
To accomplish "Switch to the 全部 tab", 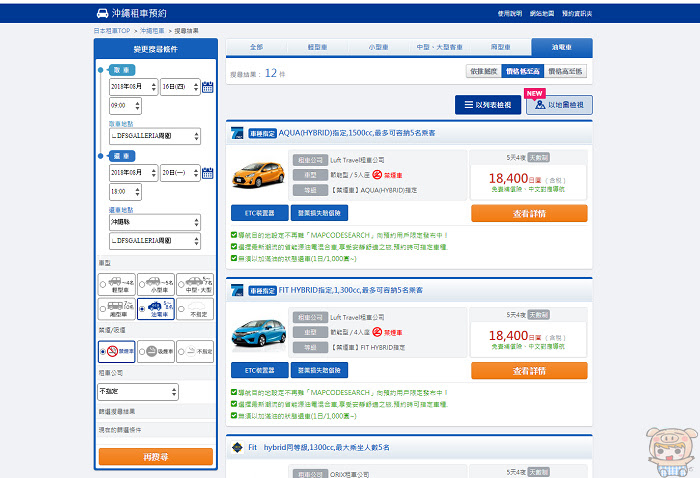I will (x=257, y=47).
